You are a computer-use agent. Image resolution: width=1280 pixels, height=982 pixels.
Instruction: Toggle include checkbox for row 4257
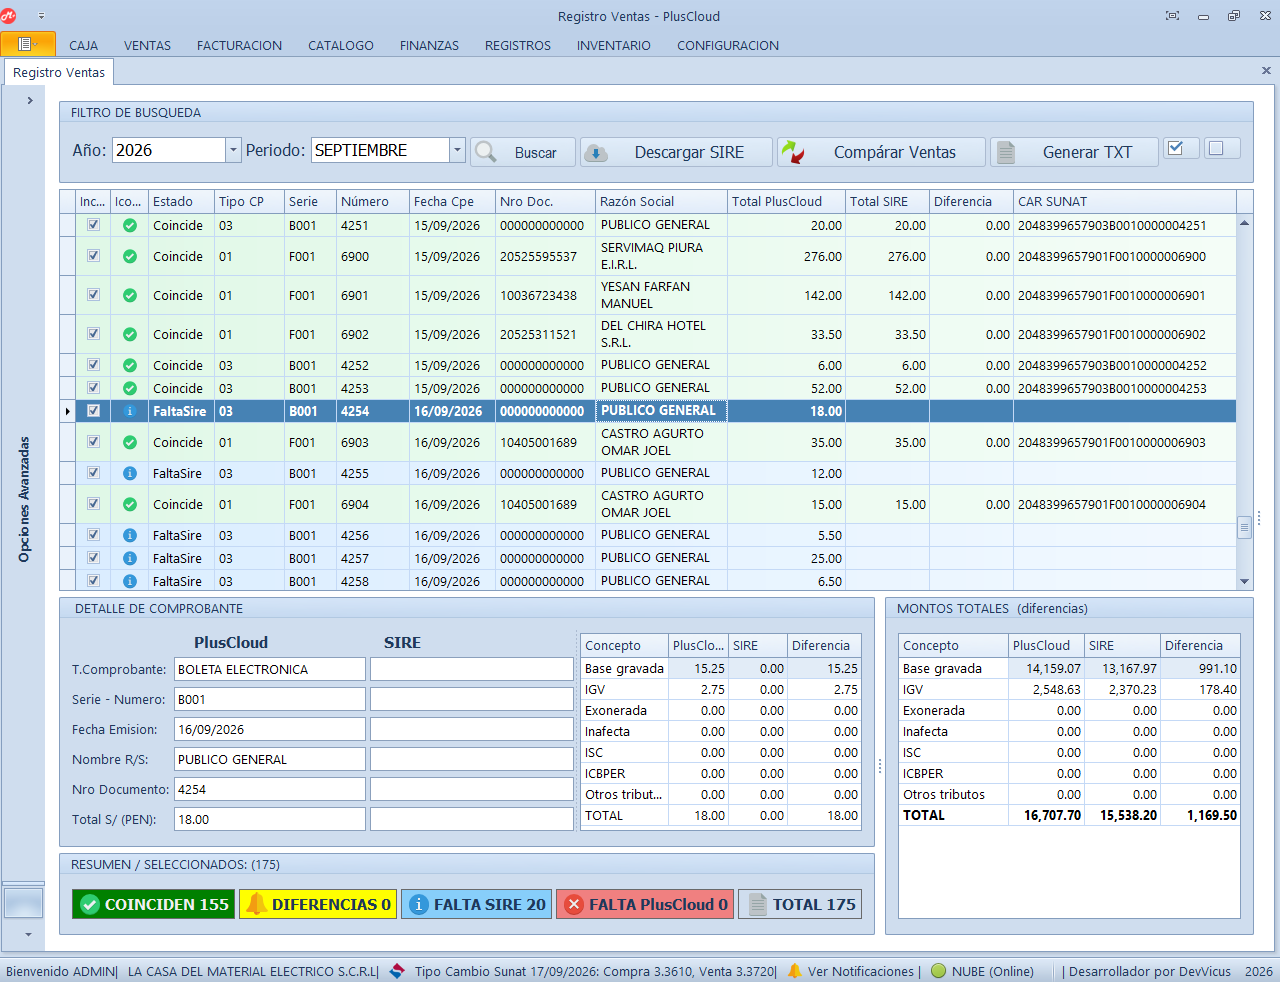point(93,558)
